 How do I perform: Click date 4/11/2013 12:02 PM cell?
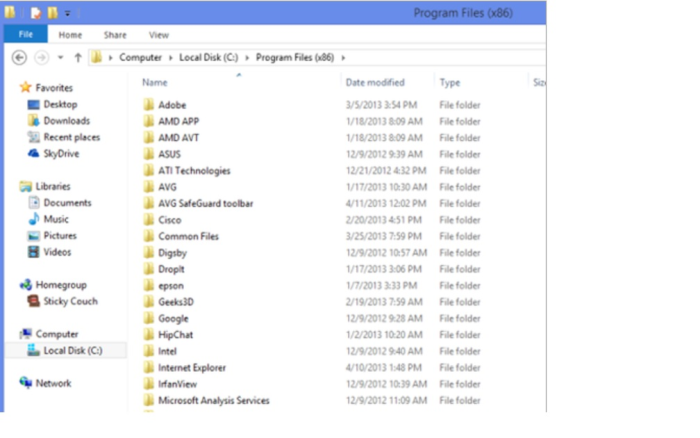386,204
